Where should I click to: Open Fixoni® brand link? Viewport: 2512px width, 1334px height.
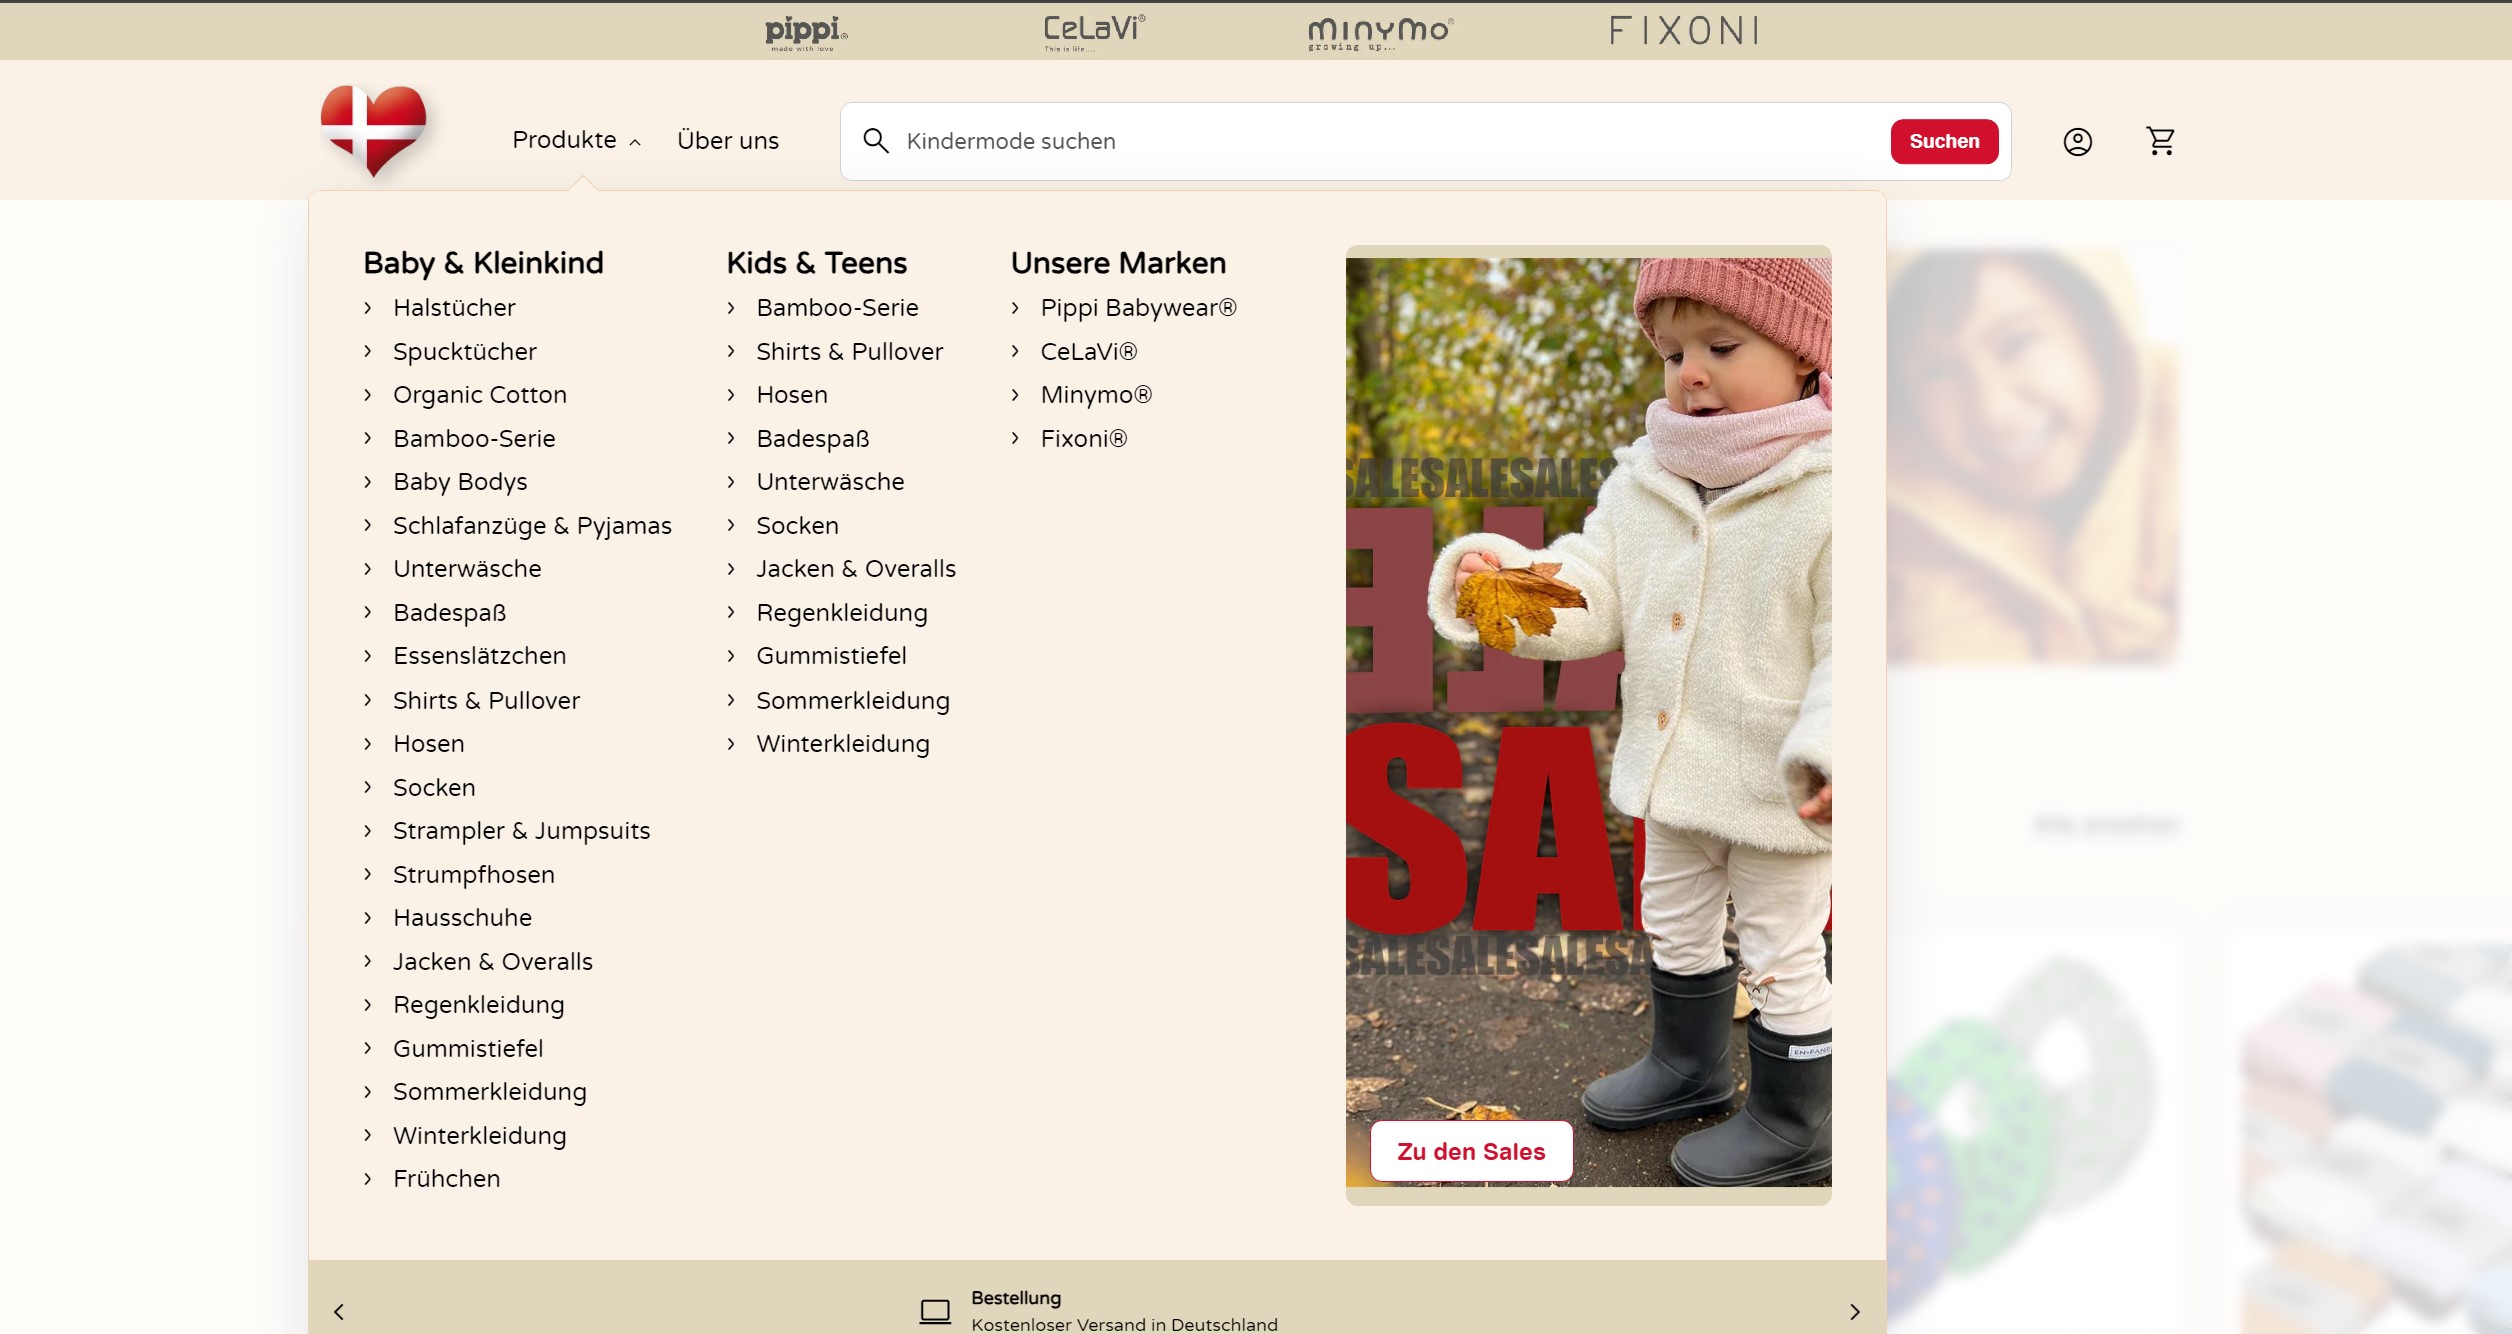pyautogui.click(x=1083, y=439)
